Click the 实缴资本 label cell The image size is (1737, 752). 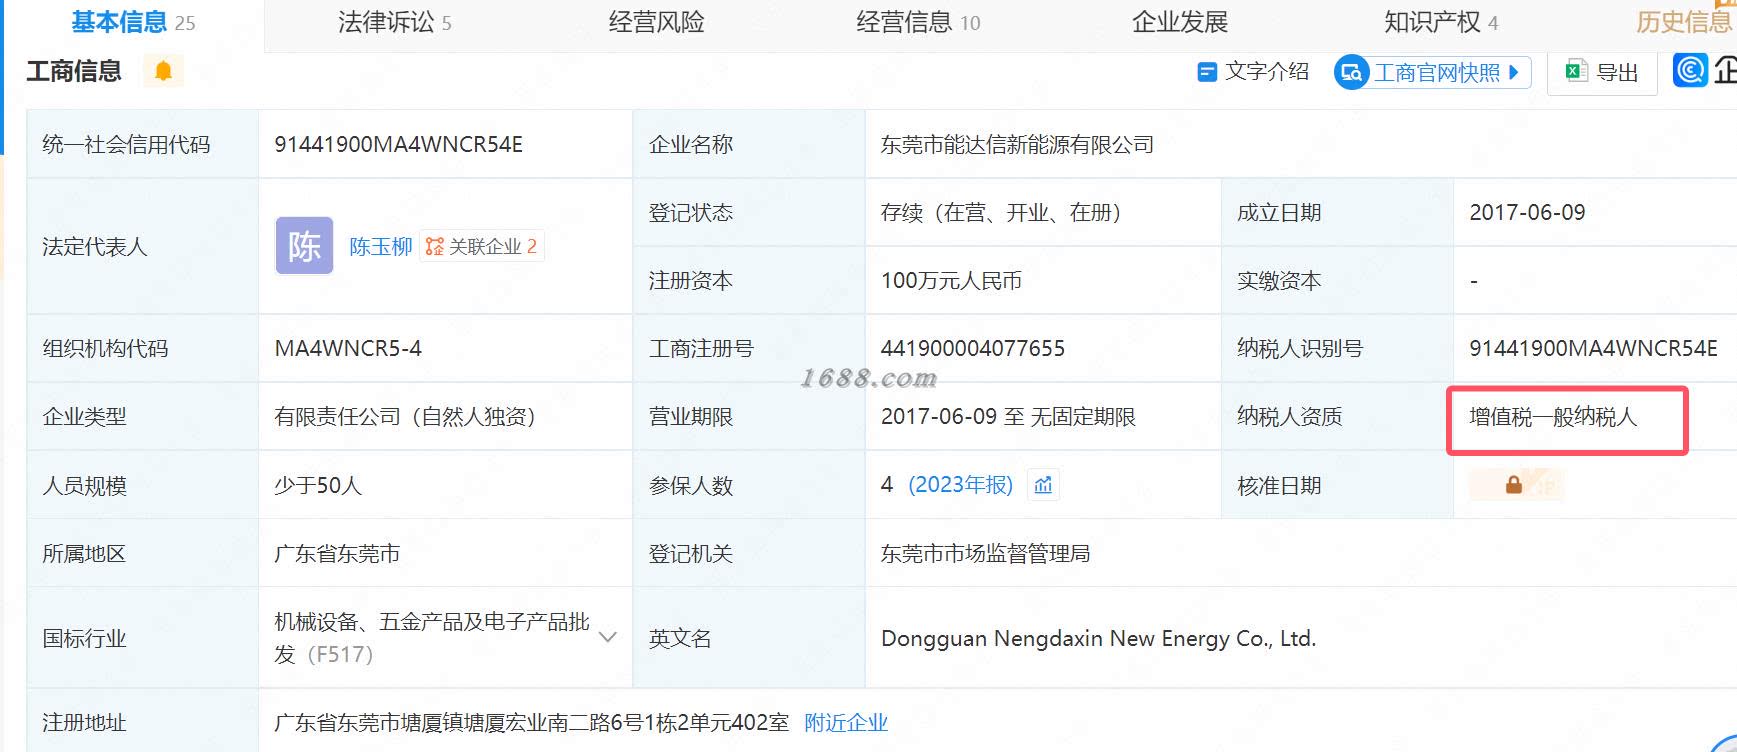tap(1337, 281)
